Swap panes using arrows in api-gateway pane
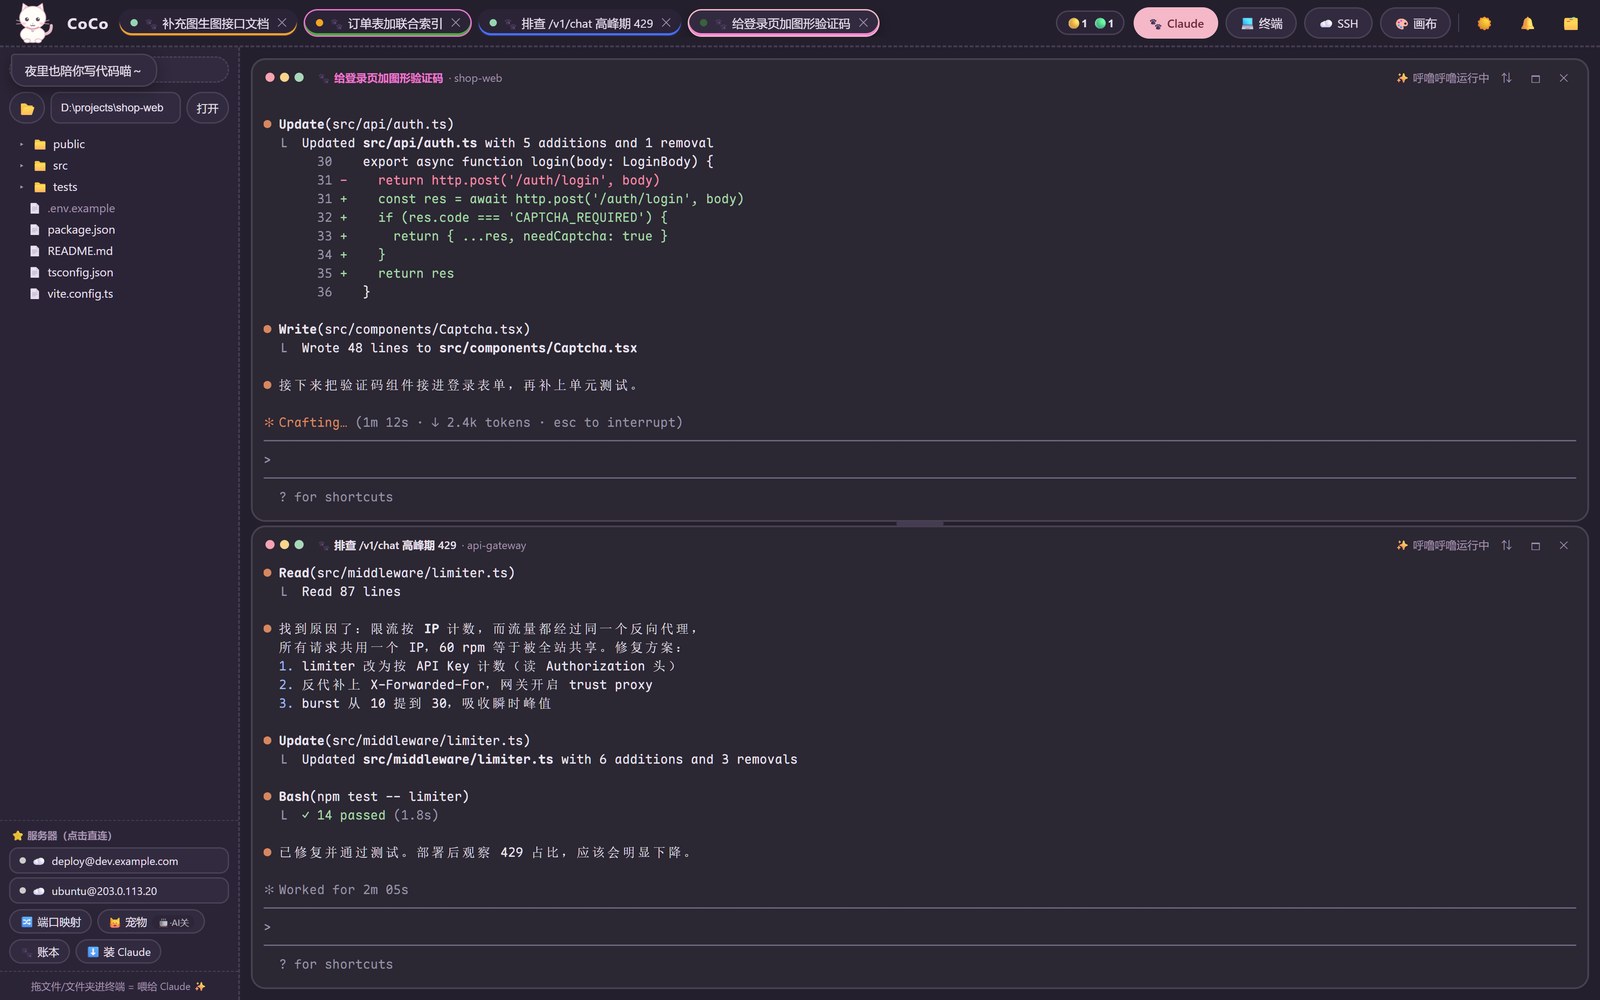Image resolution: width=1600 pixels, height=1000 pixels. point(1506,545)
